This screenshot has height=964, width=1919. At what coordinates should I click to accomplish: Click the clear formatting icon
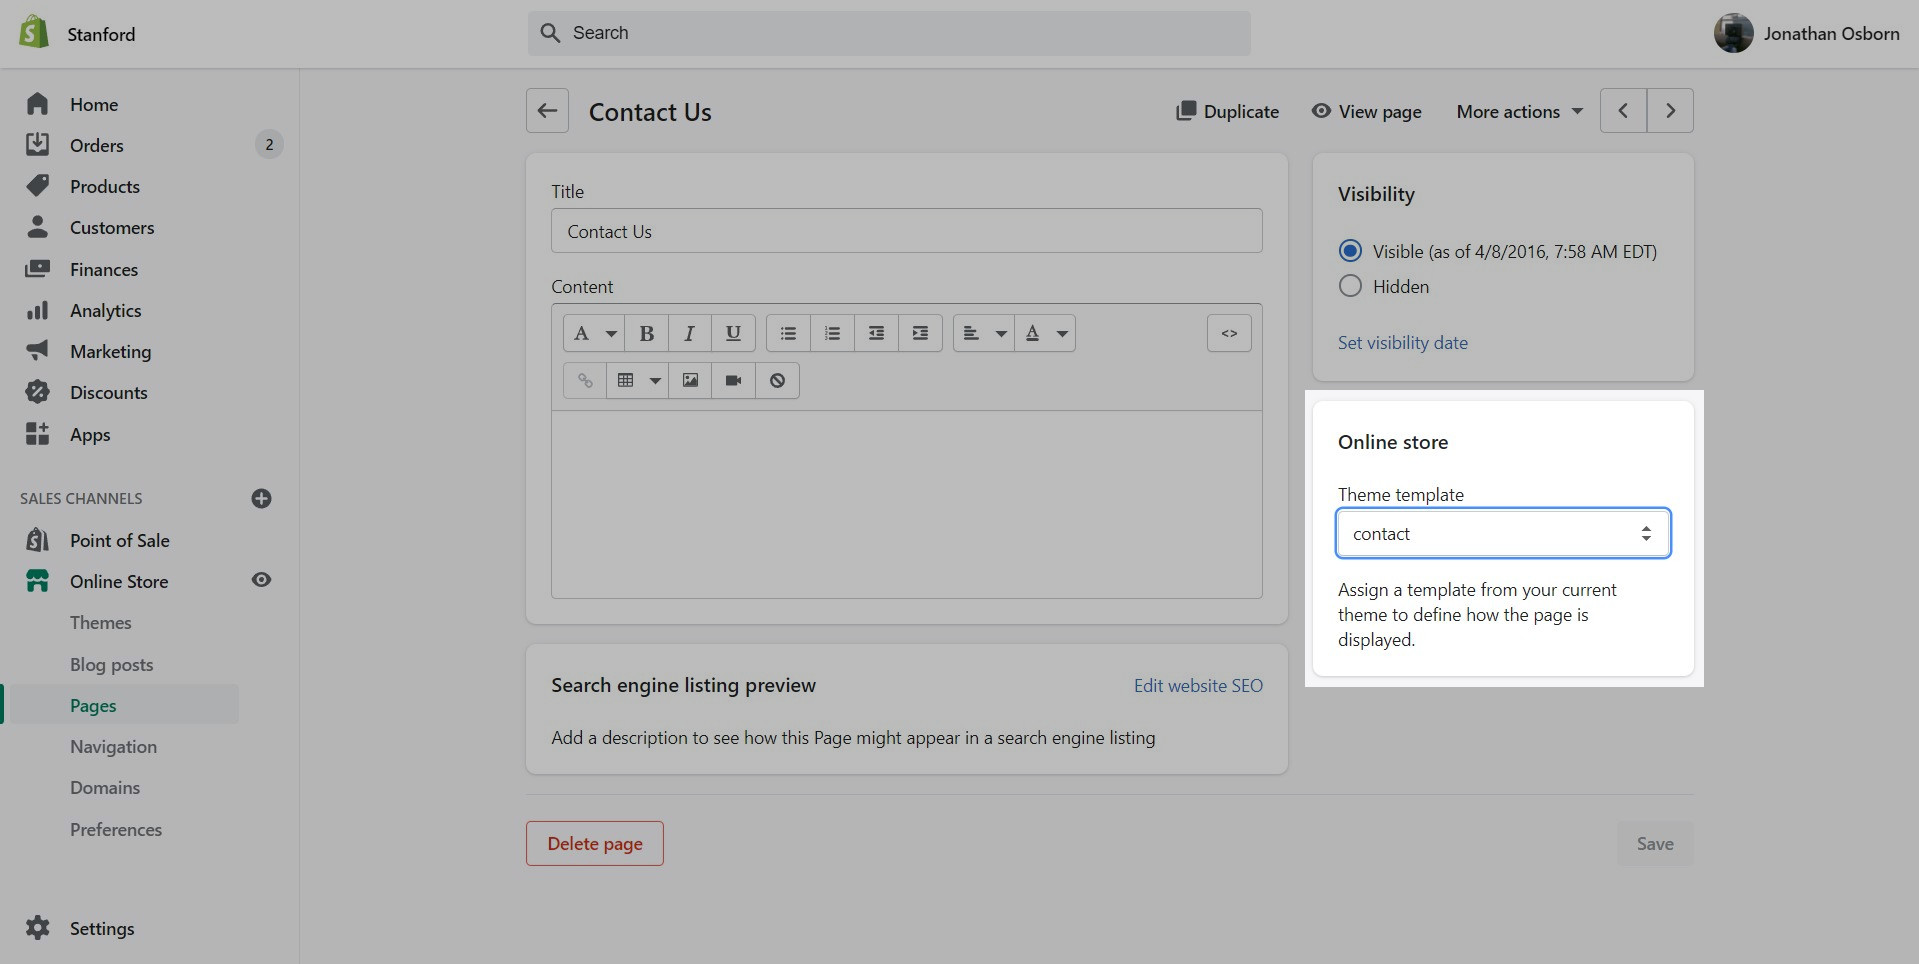click(x=777, y=381)
